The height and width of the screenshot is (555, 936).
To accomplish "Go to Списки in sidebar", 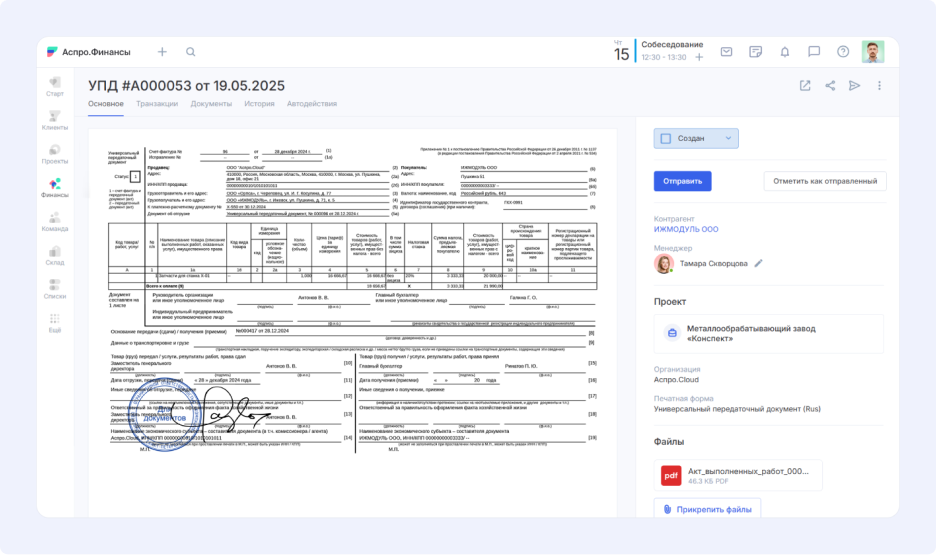I will click(55, 289).
